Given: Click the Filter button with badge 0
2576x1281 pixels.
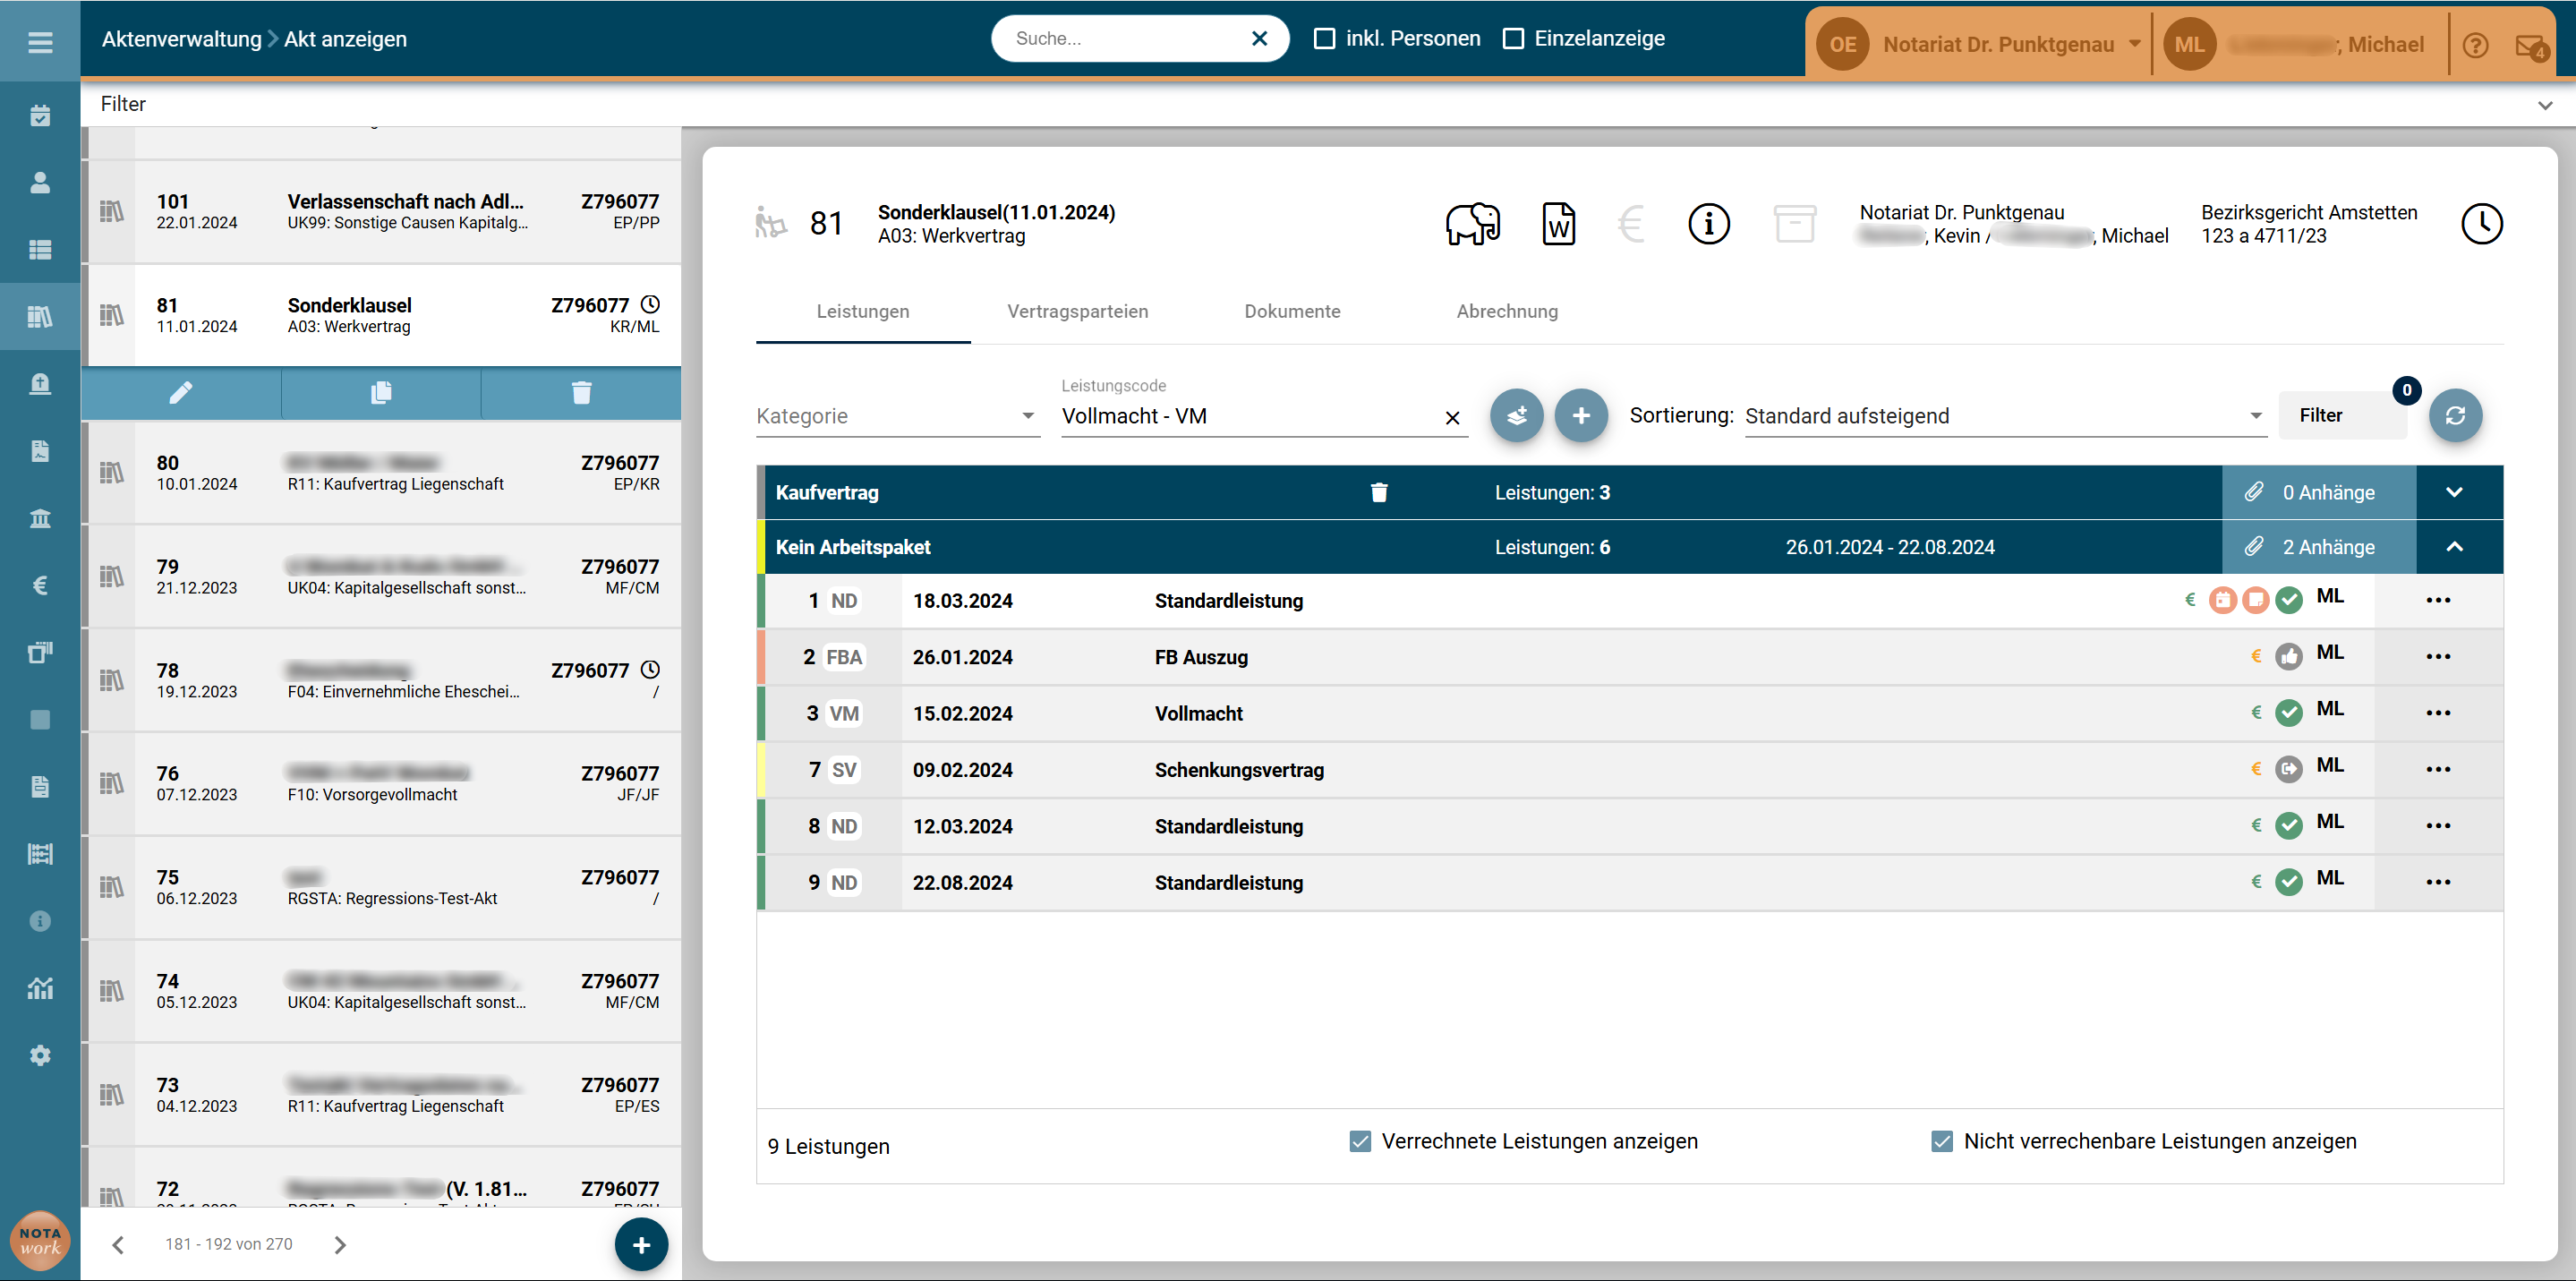Looking at the screenshot, I should click(2342, 415).
